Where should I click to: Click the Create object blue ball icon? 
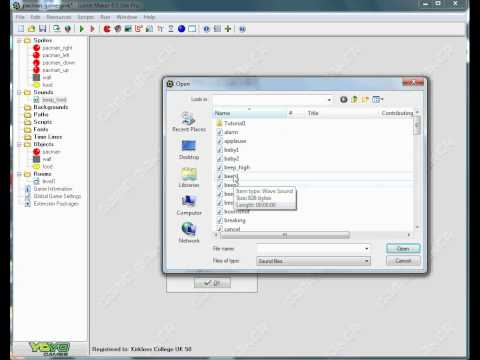181,29
